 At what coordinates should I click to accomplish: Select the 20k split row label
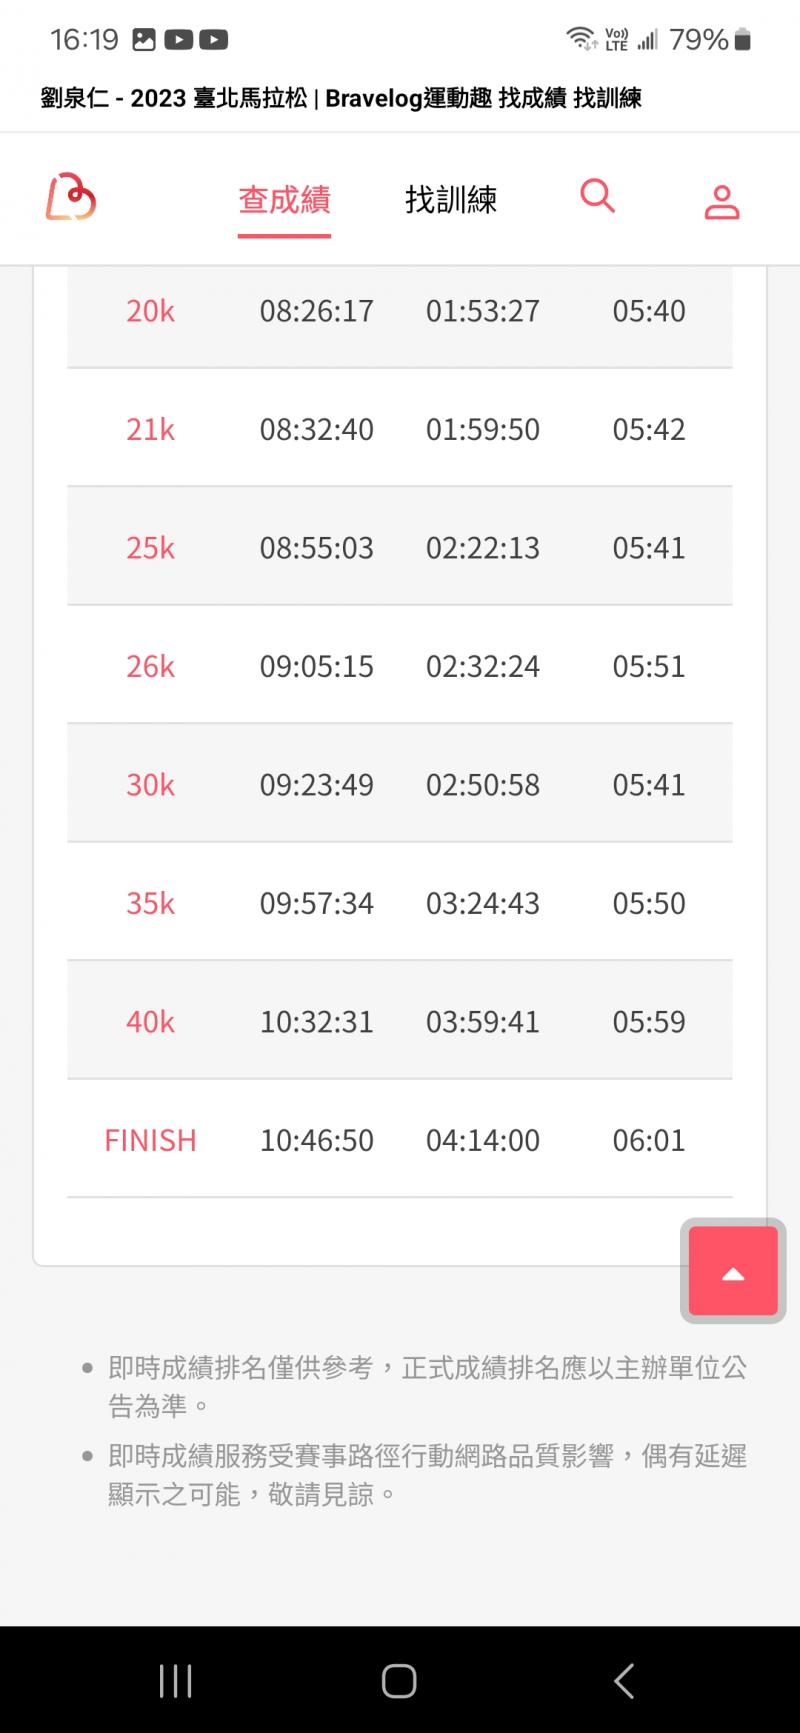150,311
